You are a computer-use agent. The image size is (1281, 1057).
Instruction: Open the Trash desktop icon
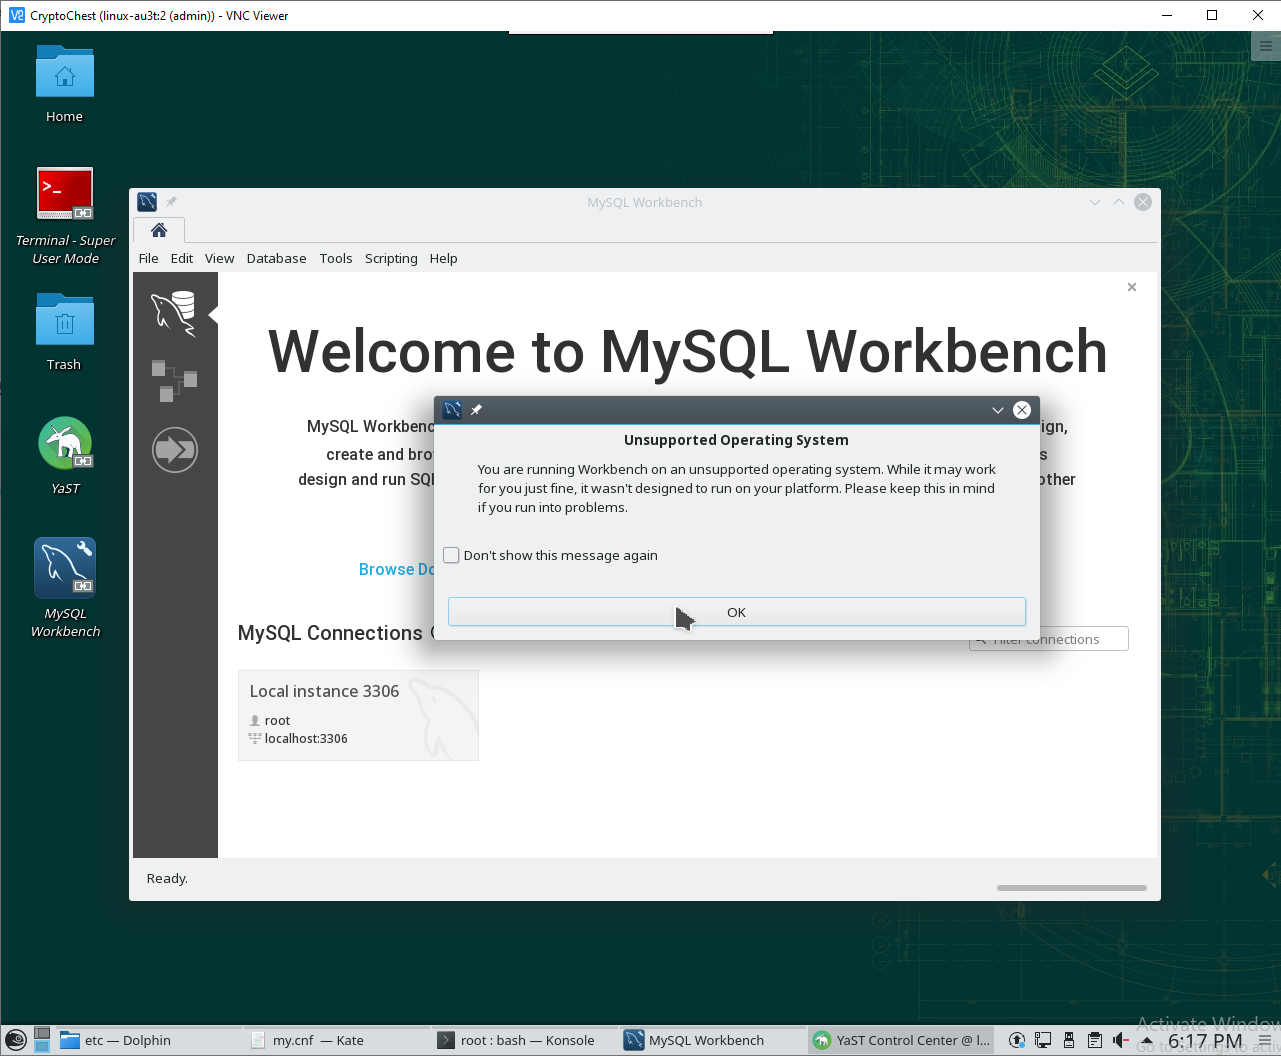coord(65,320)
